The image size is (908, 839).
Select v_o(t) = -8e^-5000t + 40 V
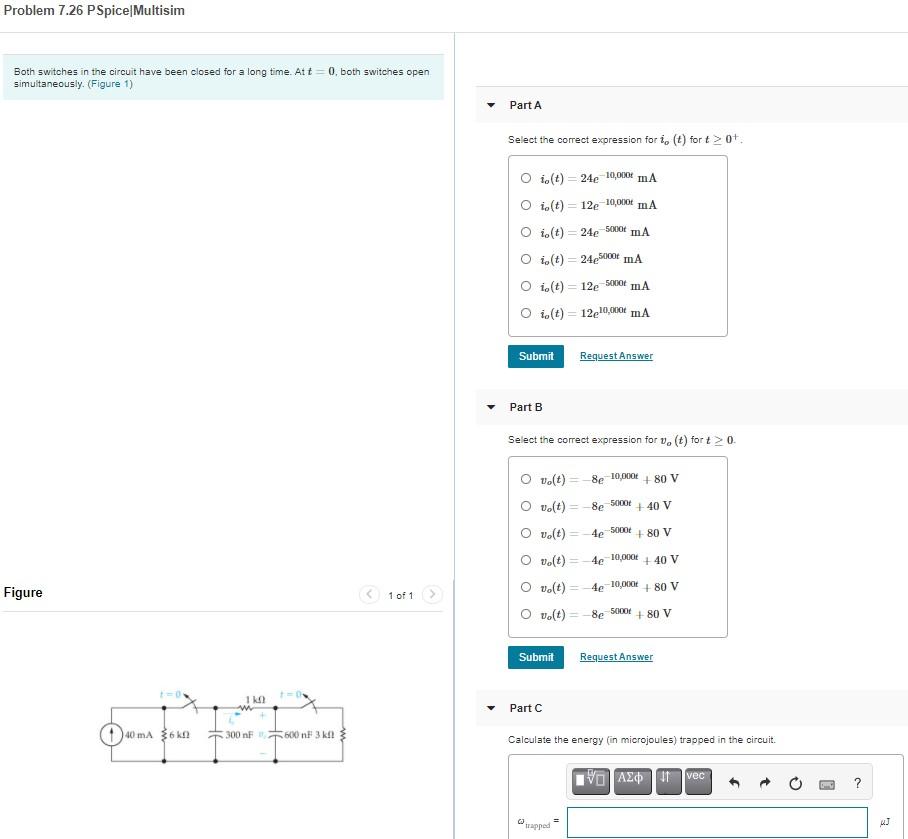525,505
